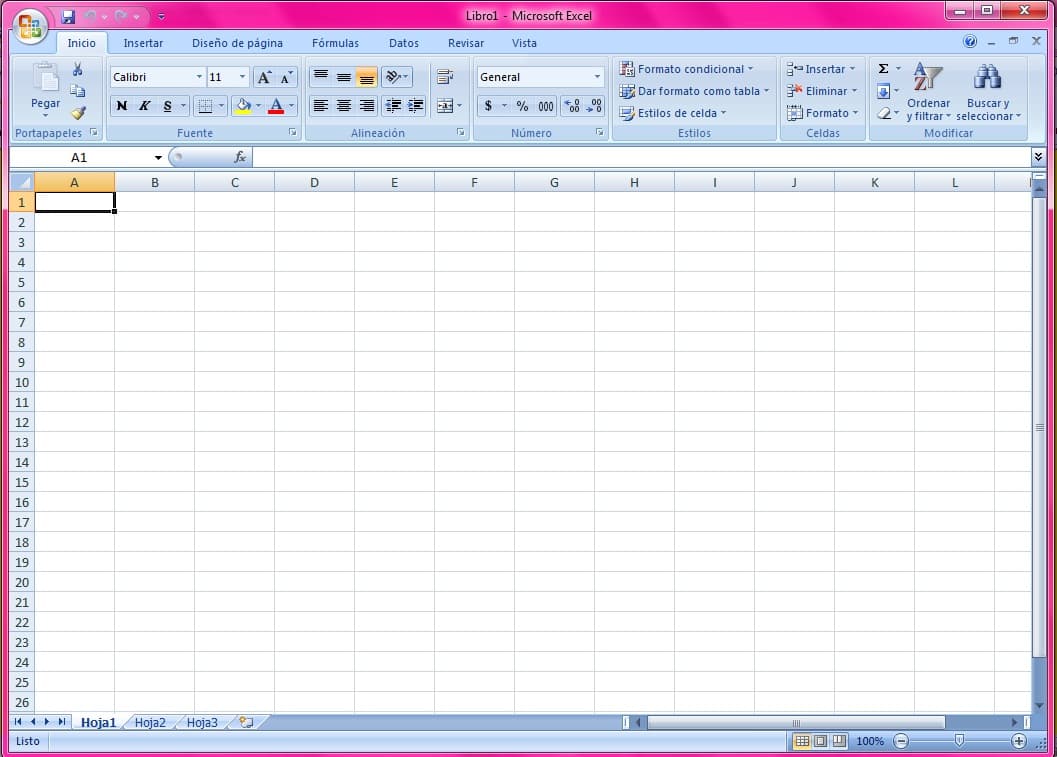Click the Clear eraser icon

tap(884, 113)
